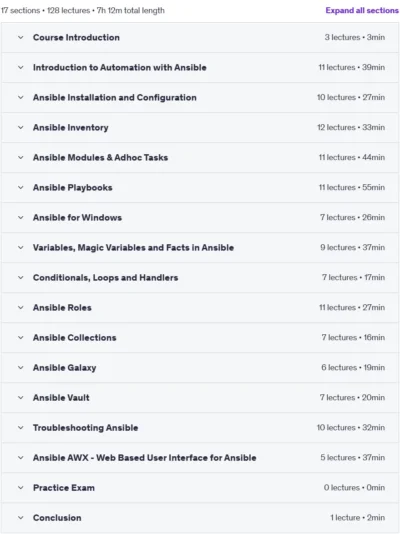Click the Ansible Galaxy section title

(x=65, y=368)
